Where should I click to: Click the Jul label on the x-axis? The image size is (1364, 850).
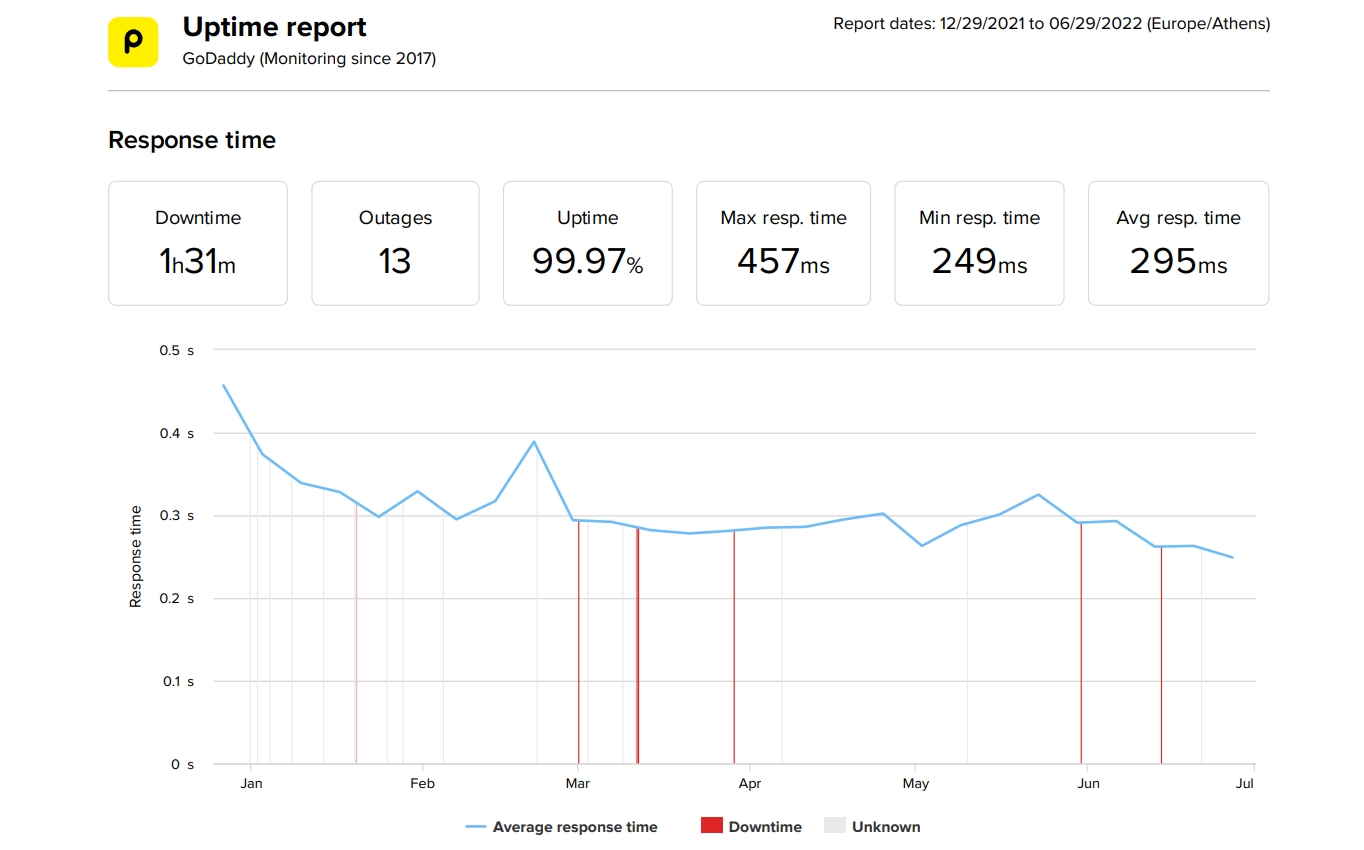1244,783
